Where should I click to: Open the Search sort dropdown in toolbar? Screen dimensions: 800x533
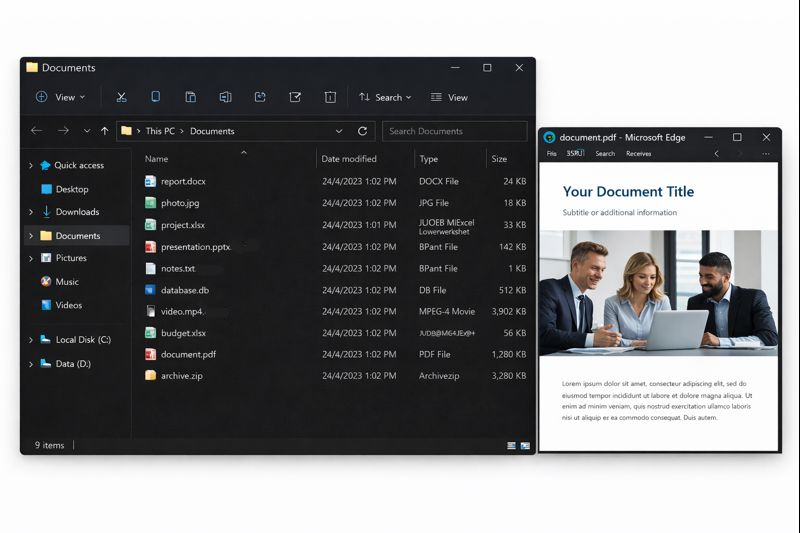385,97
